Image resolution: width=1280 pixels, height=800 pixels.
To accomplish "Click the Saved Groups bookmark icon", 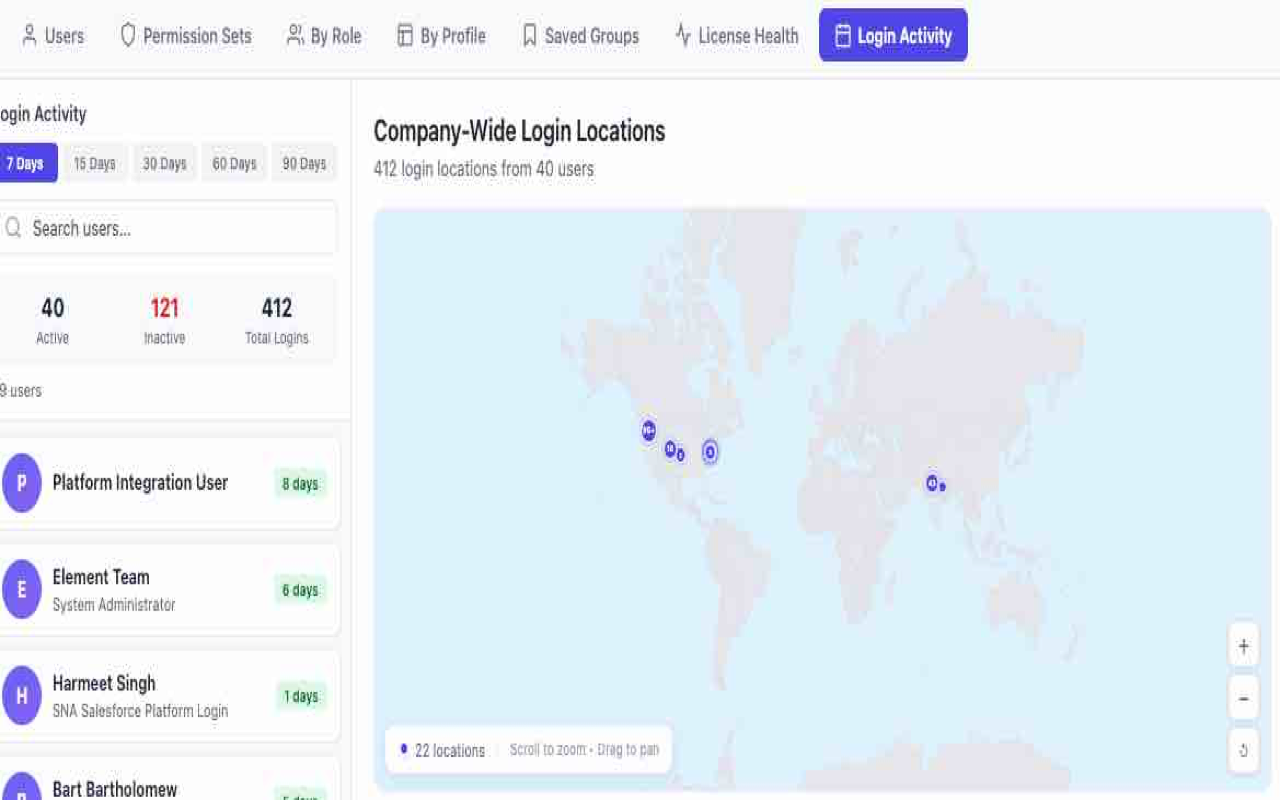I will click(530, 35).
